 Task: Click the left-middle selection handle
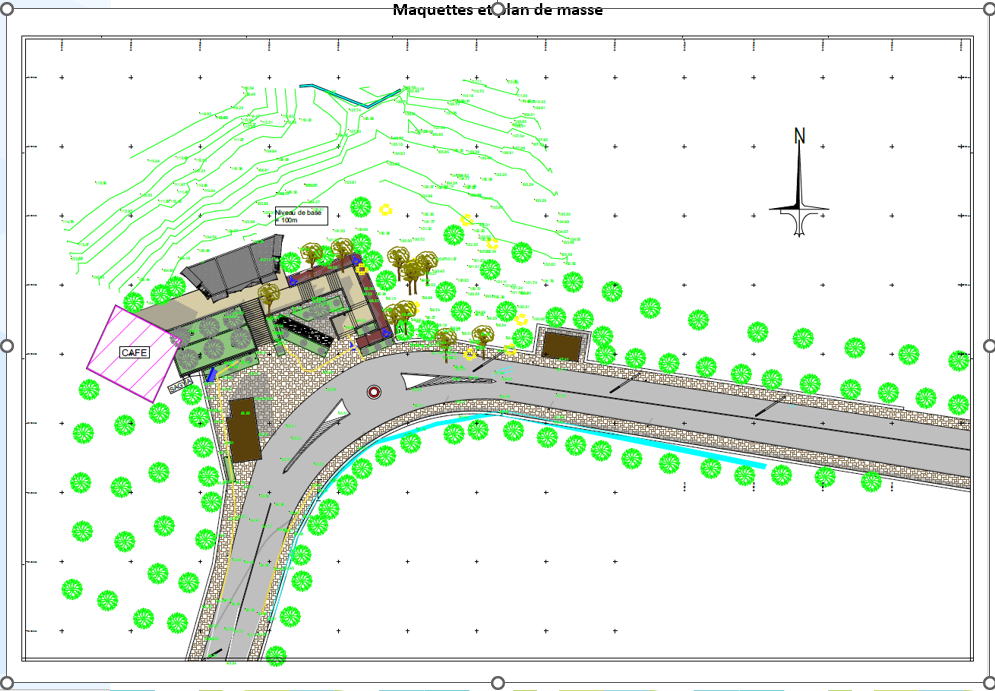[x=7, y=346]
